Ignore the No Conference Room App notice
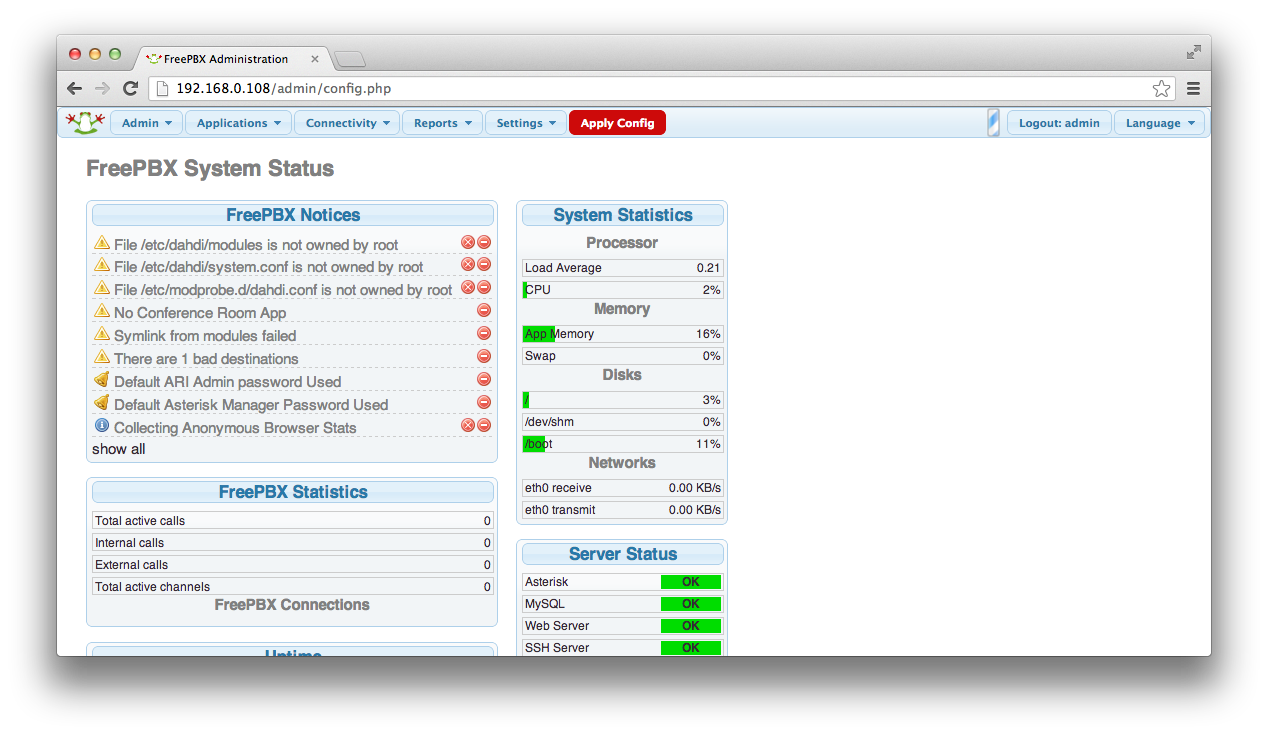Viewport: 1268px width, 735px height. pyautogui.click(x=484, y=311)
